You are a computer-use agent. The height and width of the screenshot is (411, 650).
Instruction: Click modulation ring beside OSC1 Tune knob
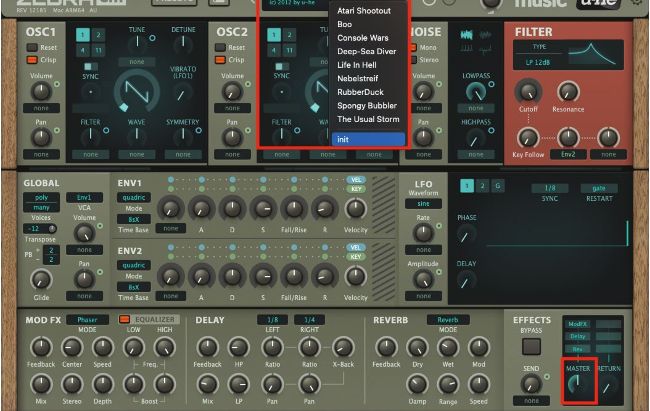click(153, 38)
